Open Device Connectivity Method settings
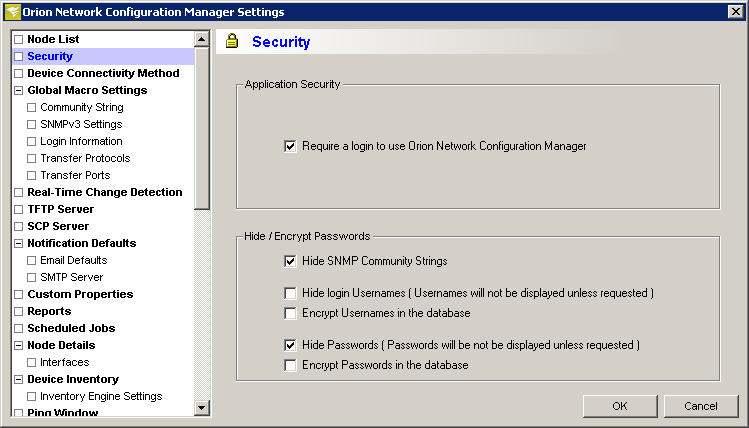This screenshot has width=749, height=428. [x=103, y=73]
